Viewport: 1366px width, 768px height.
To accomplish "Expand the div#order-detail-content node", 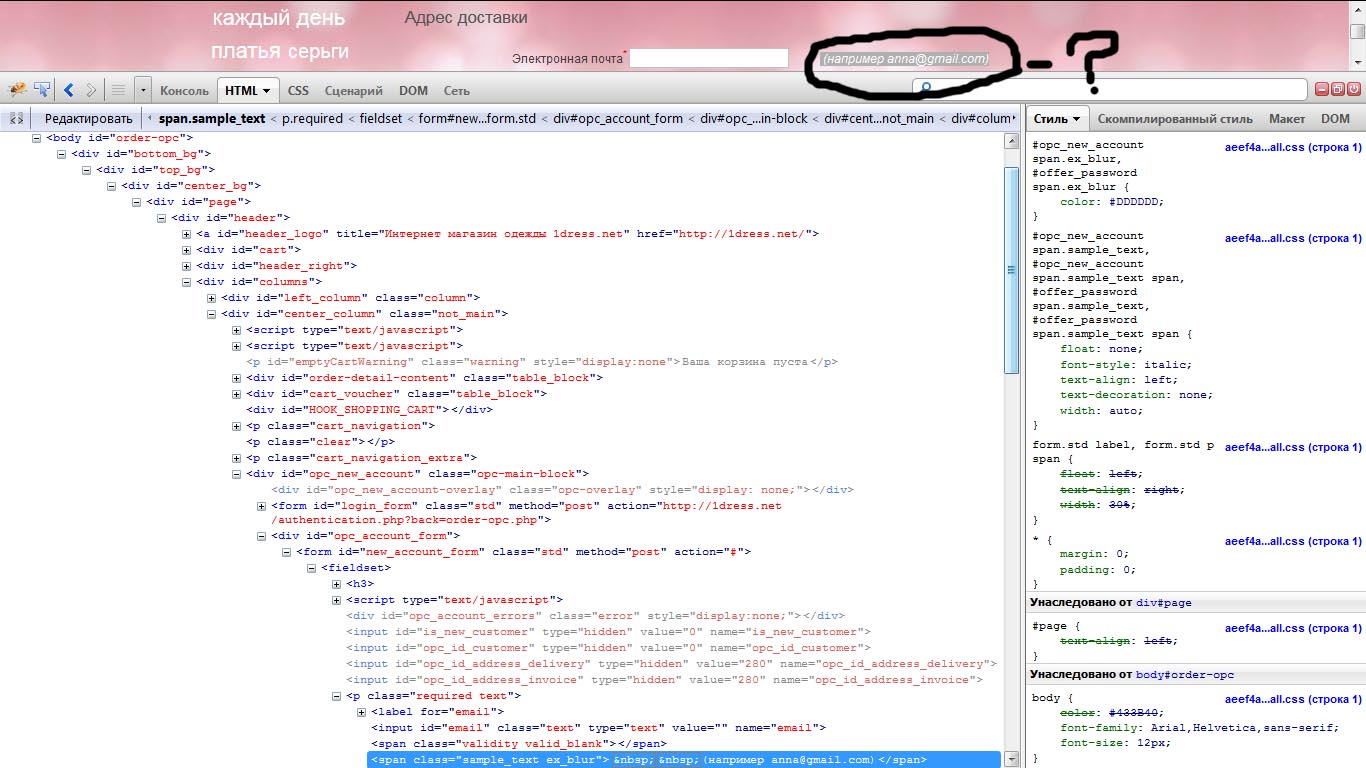I will click(237, 378).
